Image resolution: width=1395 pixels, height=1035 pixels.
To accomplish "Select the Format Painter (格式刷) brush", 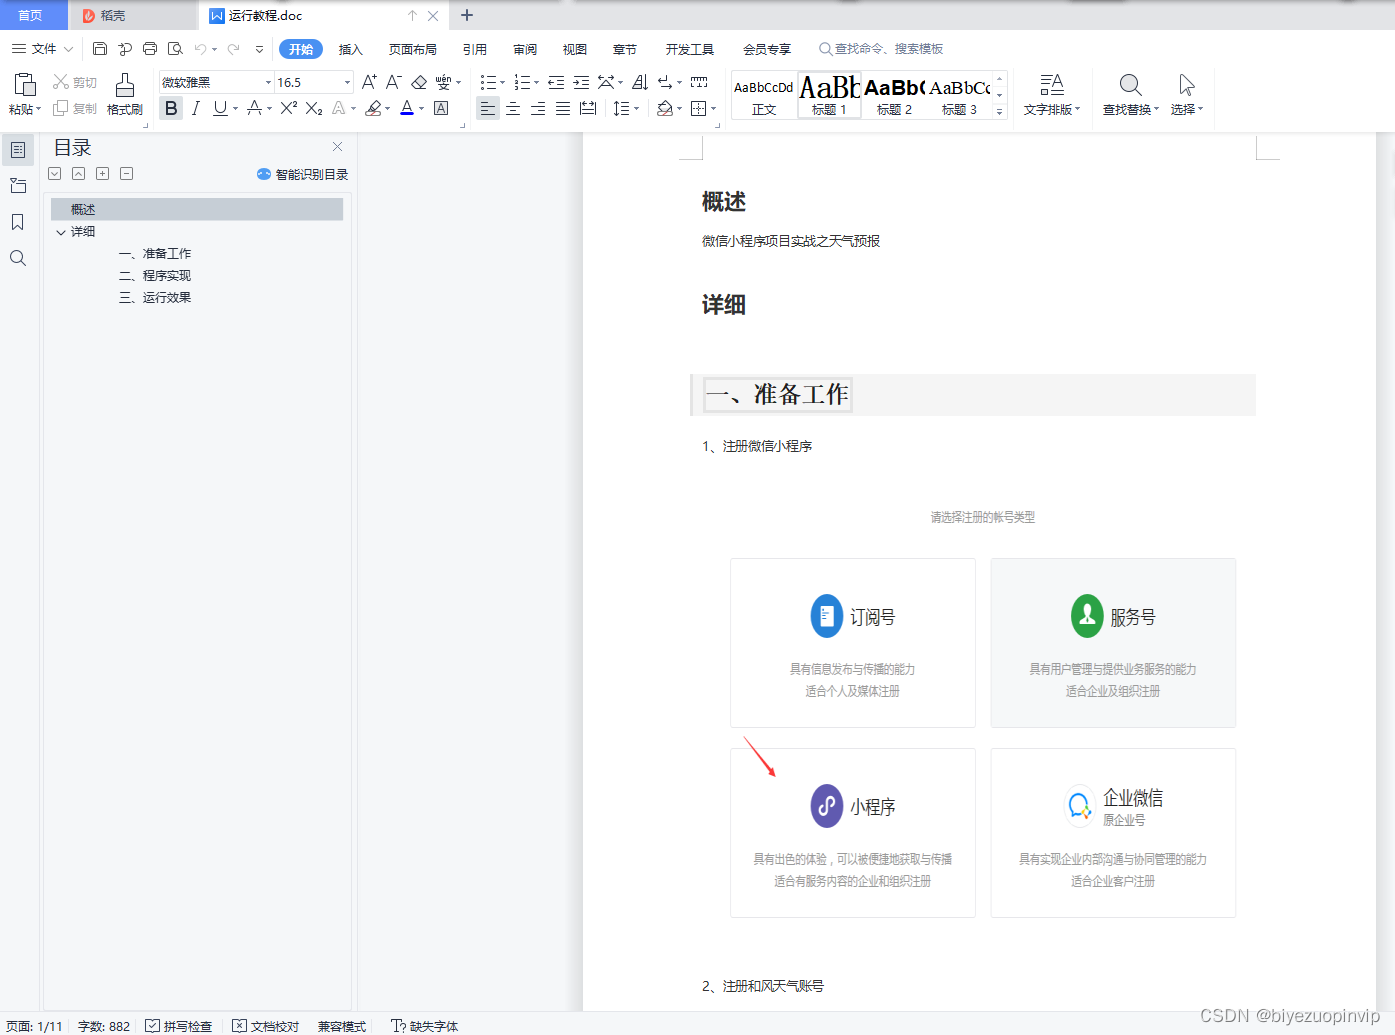I will pos(125,94).
